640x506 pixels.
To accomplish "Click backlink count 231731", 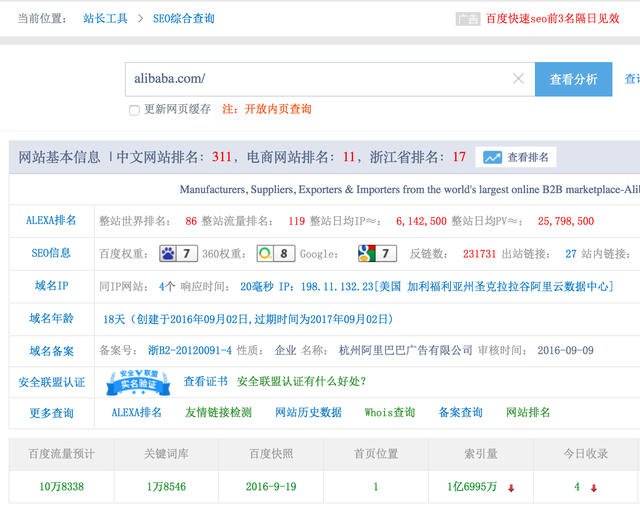I will [479, 254].
